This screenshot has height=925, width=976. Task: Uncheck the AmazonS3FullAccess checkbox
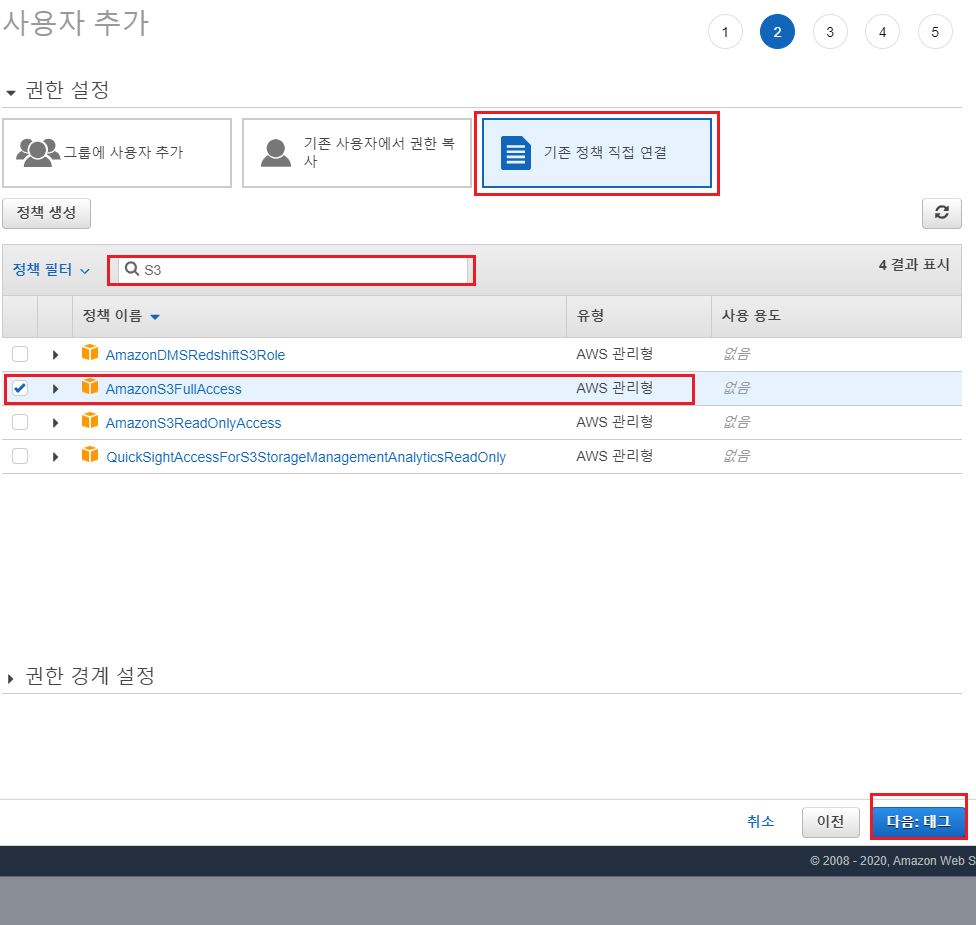tap(20, 388)
